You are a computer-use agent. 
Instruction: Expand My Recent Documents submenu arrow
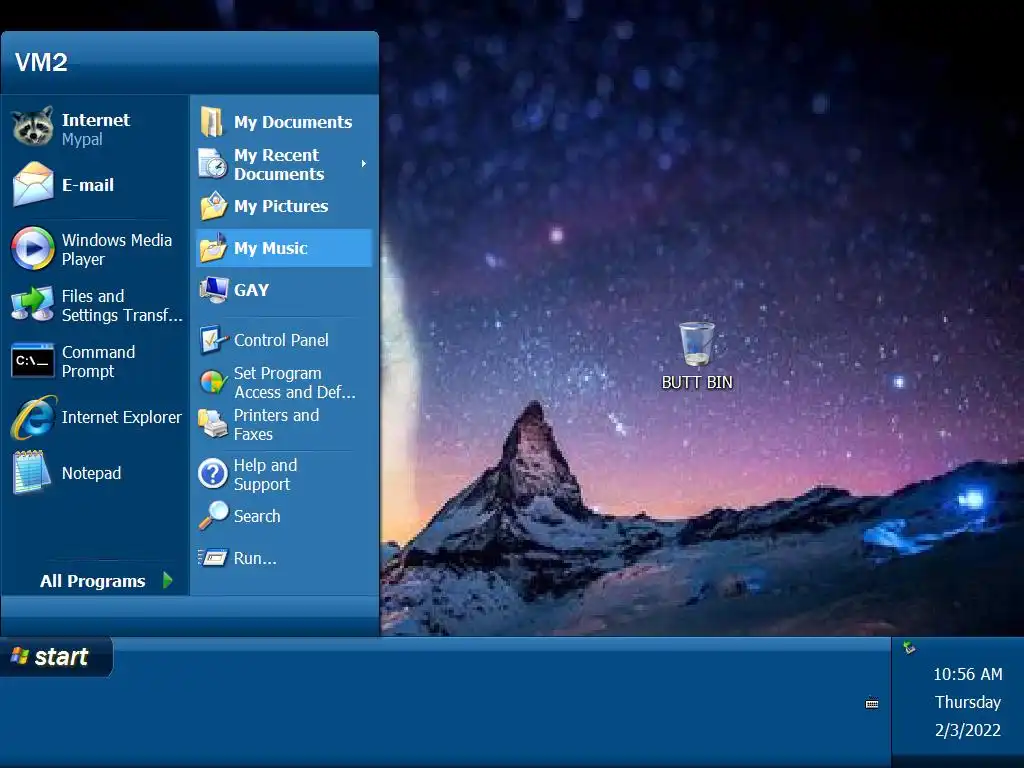coord(364,164)
